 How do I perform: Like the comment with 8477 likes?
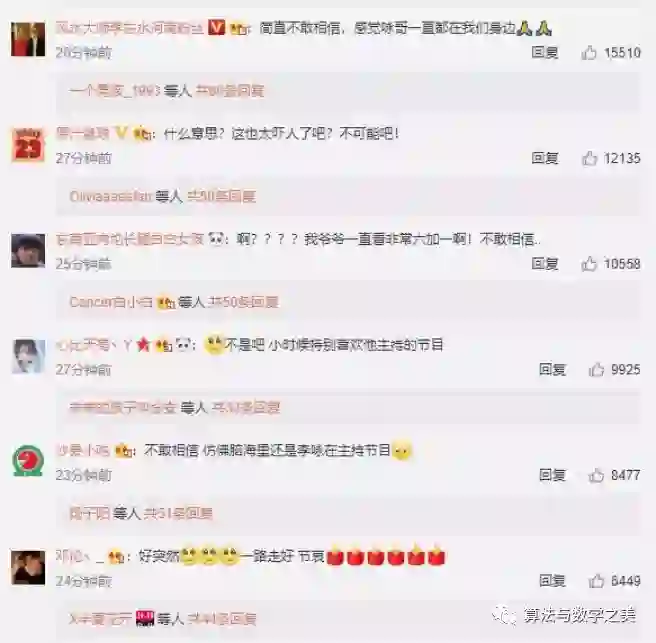tap(596, 475)
